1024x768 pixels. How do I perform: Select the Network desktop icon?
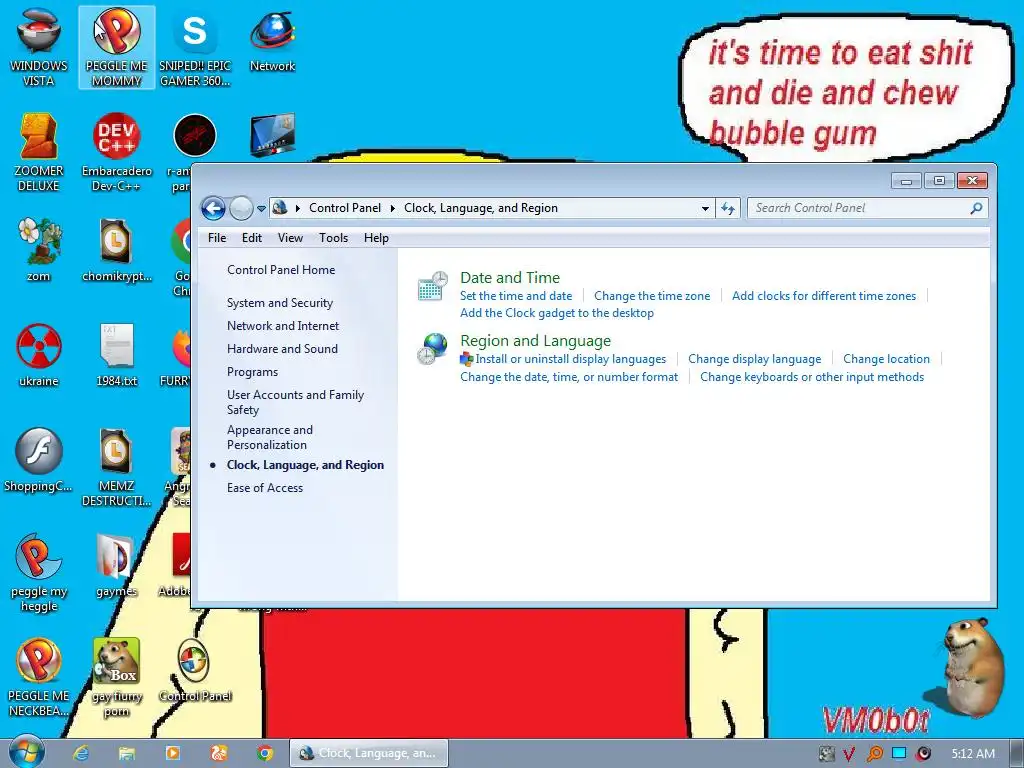(x=272, y=40)
